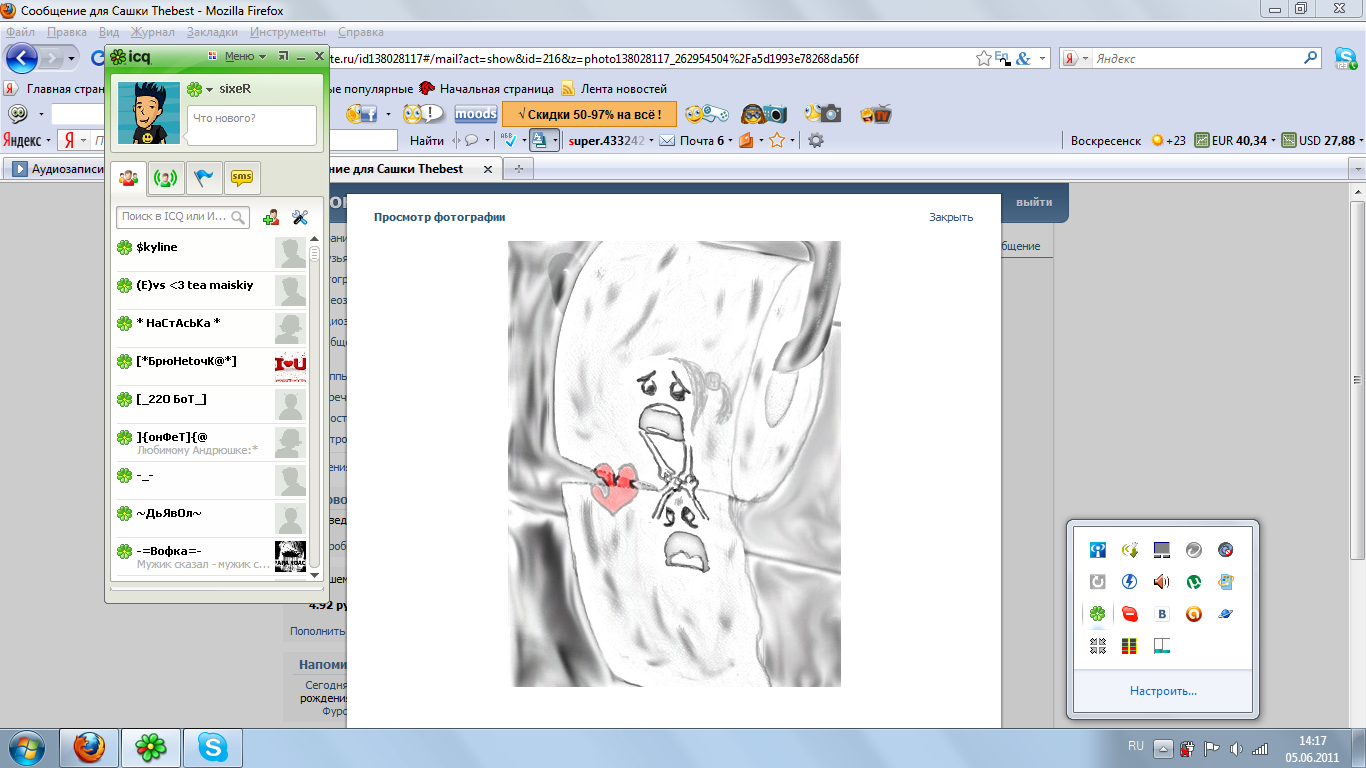
Task: Click Firefox back navigation button
Action: [22, 58]
